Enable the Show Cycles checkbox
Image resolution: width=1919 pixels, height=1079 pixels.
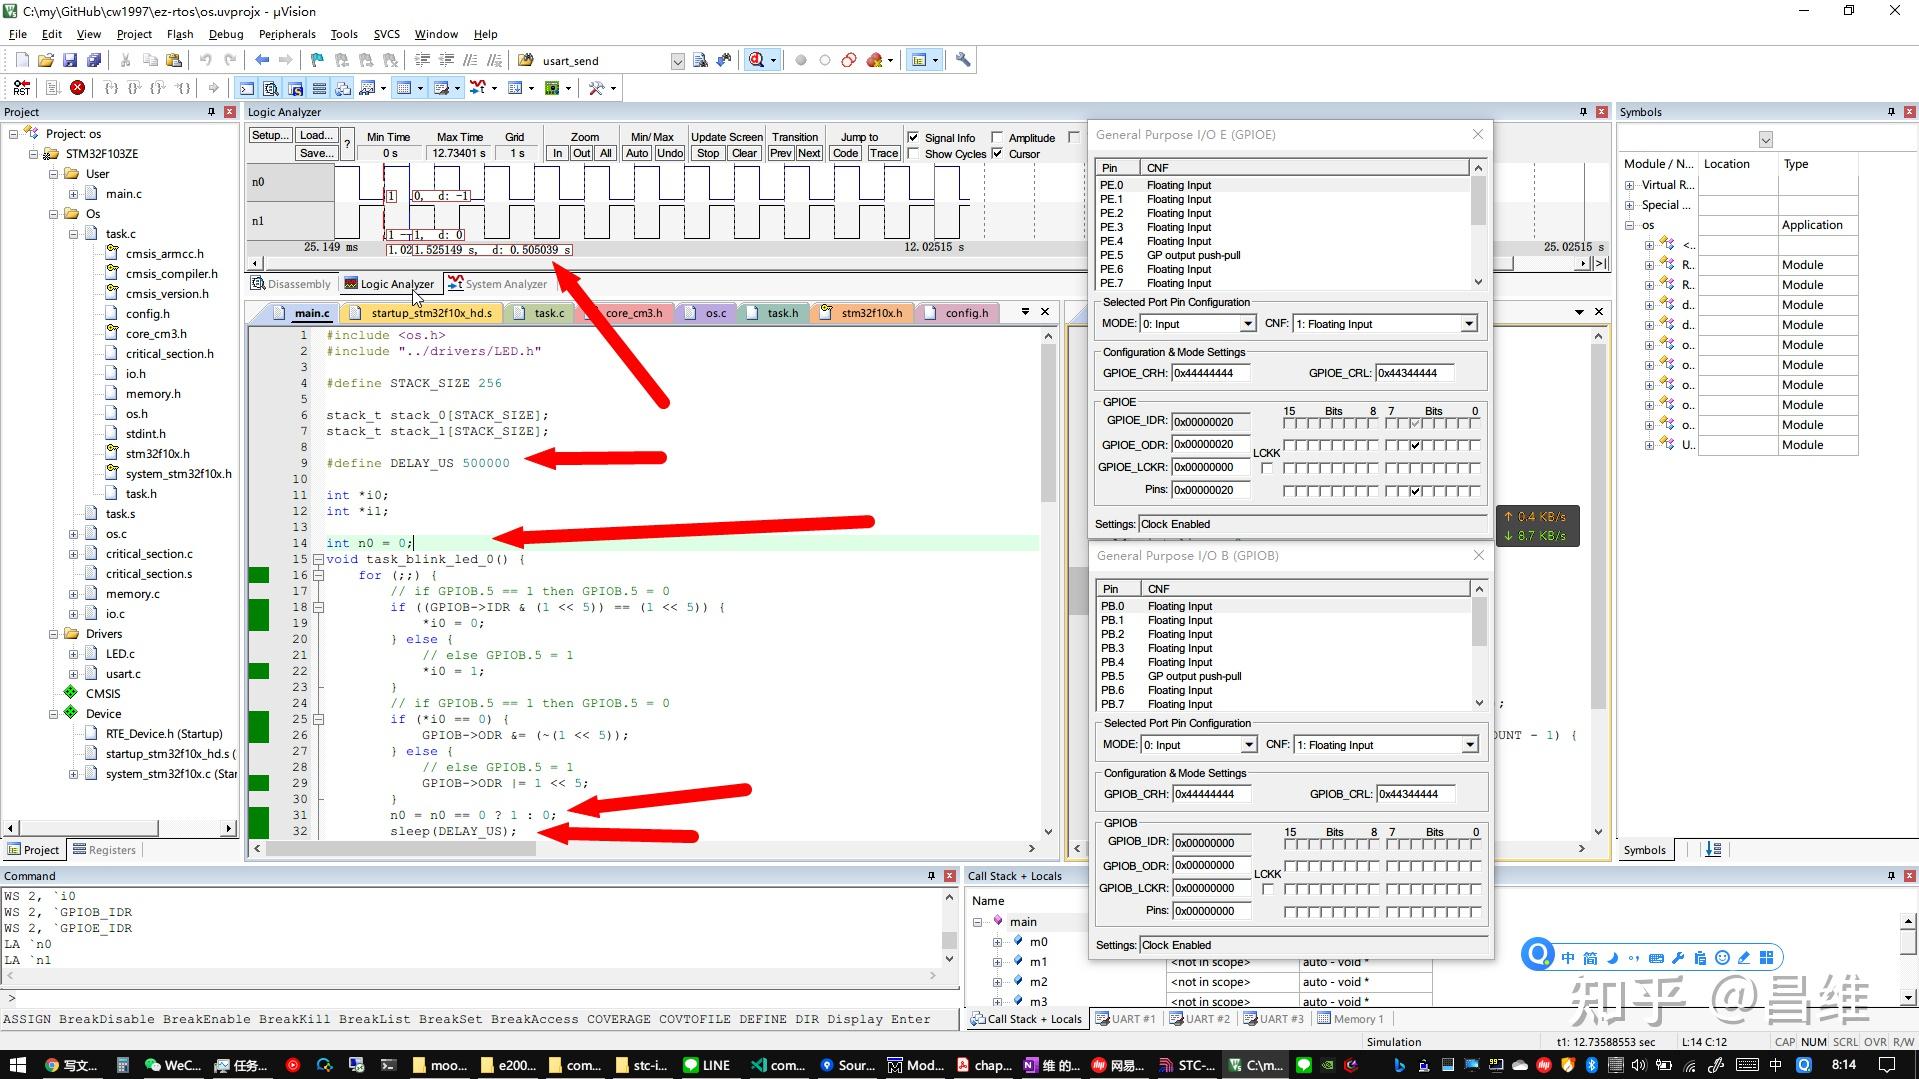[913, 154]
